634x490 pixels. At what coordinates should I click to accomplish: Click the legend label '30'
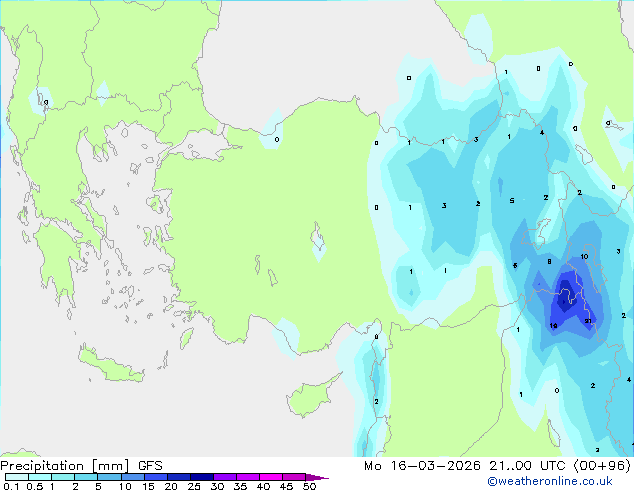click(x=217, y=486)
